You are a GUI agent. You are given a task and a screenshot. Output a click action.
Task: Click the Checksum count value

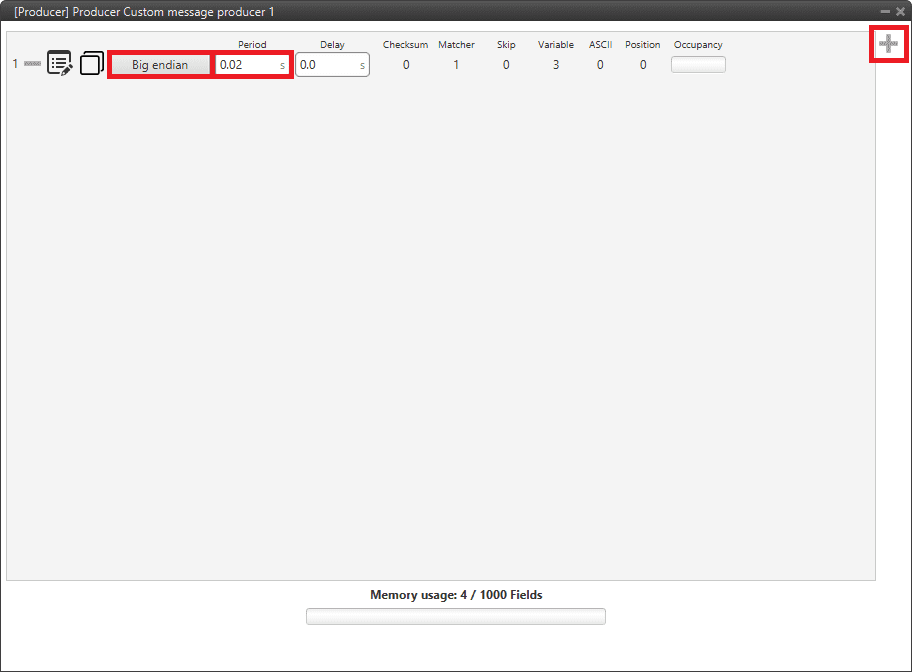406,65
